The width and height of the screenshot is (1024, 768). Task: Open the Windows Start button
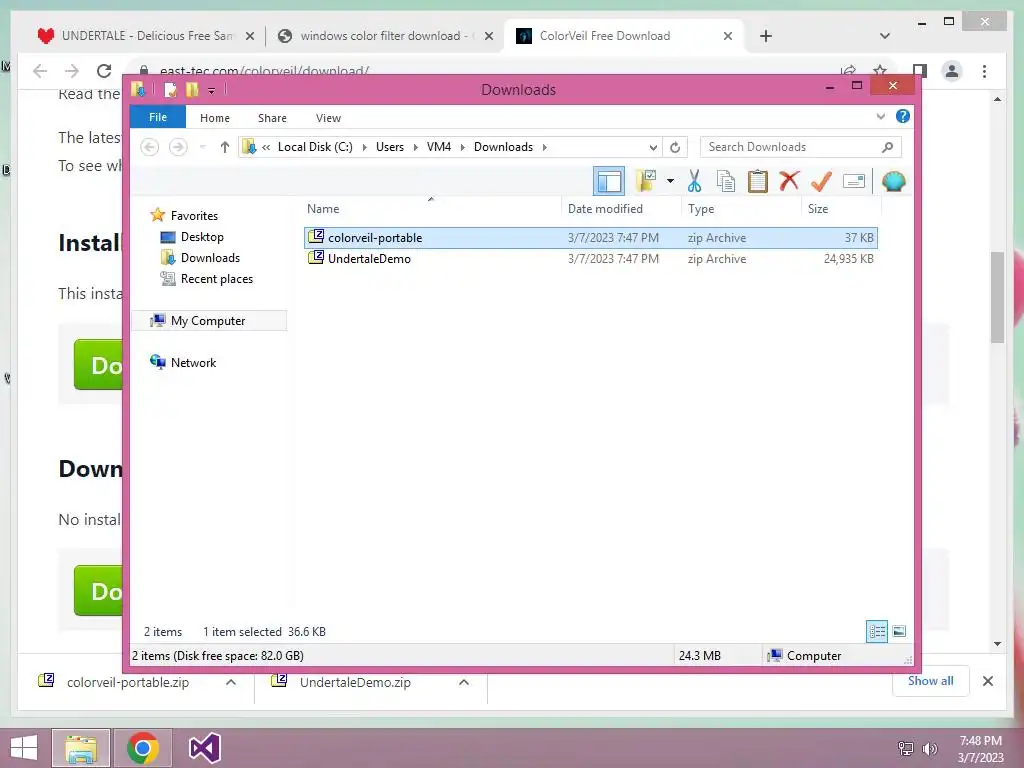pyautogui.click(x=24, y=748)
